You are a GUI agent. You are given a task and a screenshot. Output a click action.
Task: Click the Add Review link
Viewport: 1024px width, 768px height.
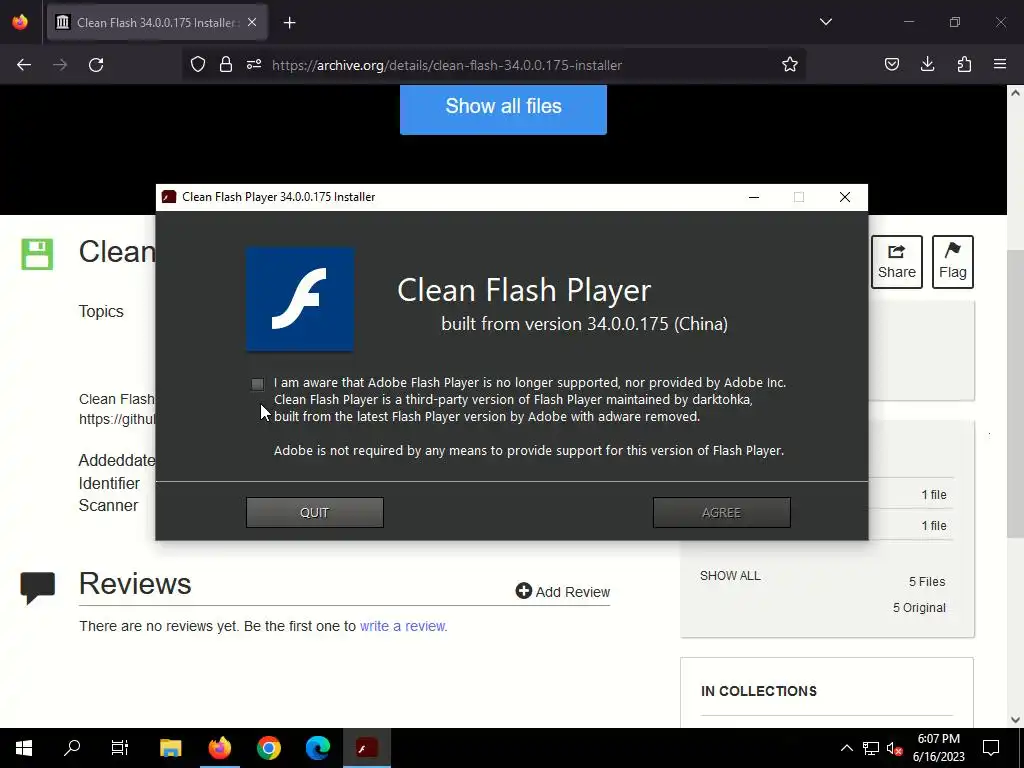coord(562,592)
